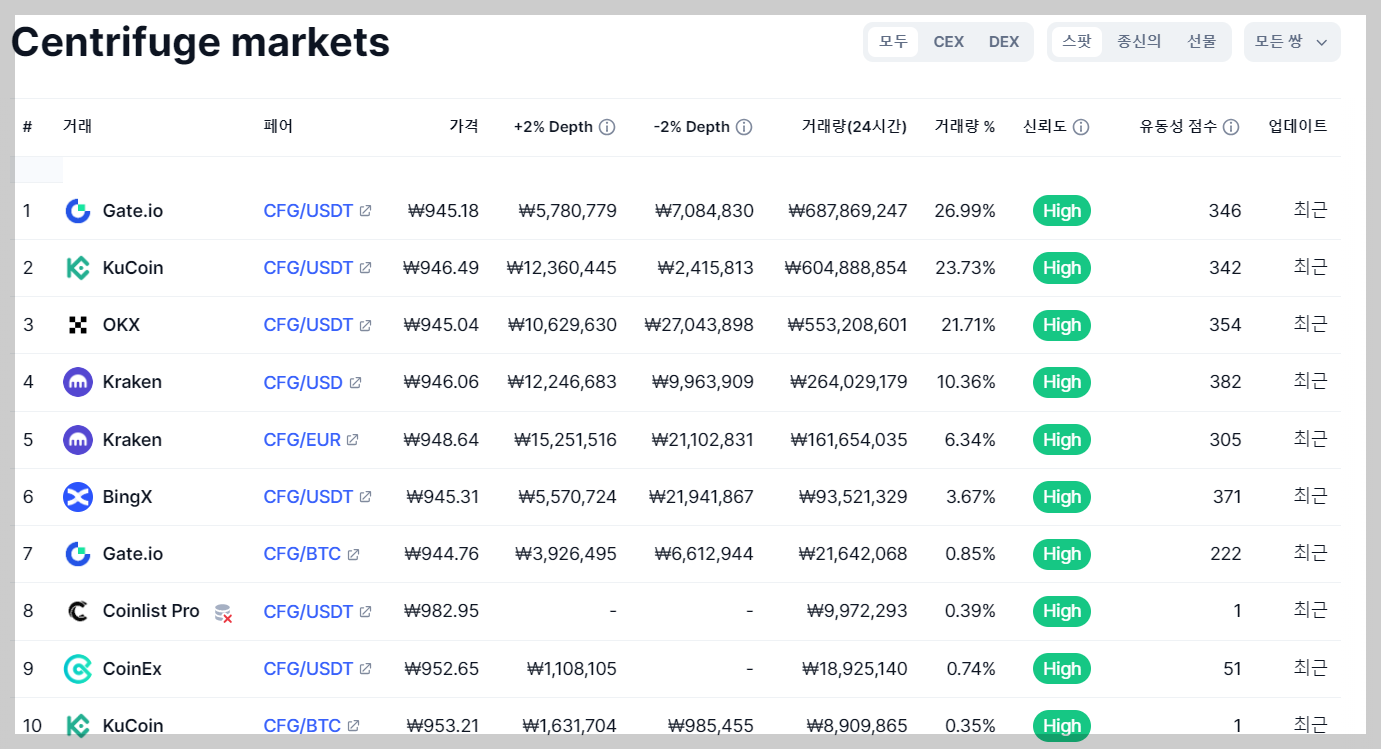Open external link icon for Kraken CFG/USD

pyautogui.click(x=355, y=382)
